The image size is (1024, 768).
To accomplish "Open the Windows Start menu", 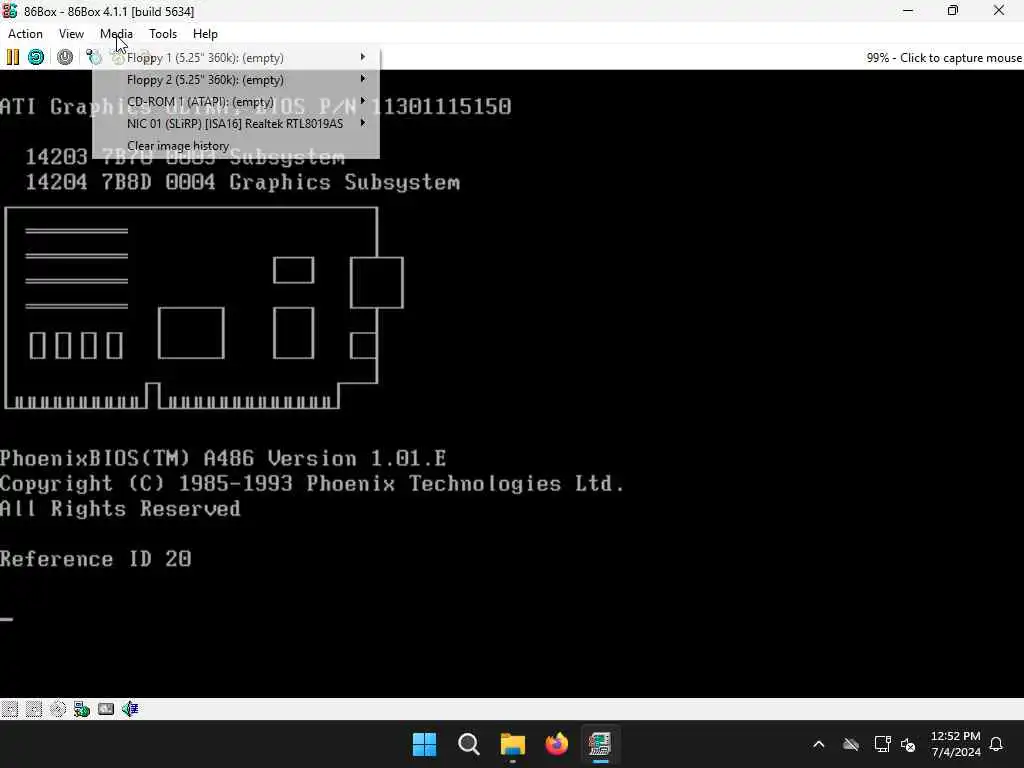I will tap(424, 744).
